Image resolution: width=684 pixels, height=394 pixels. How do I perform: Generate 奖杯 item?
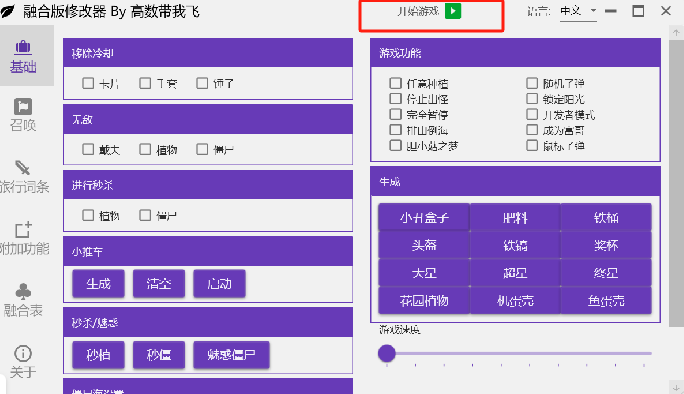pyautogui.click(x=606, y=245)
